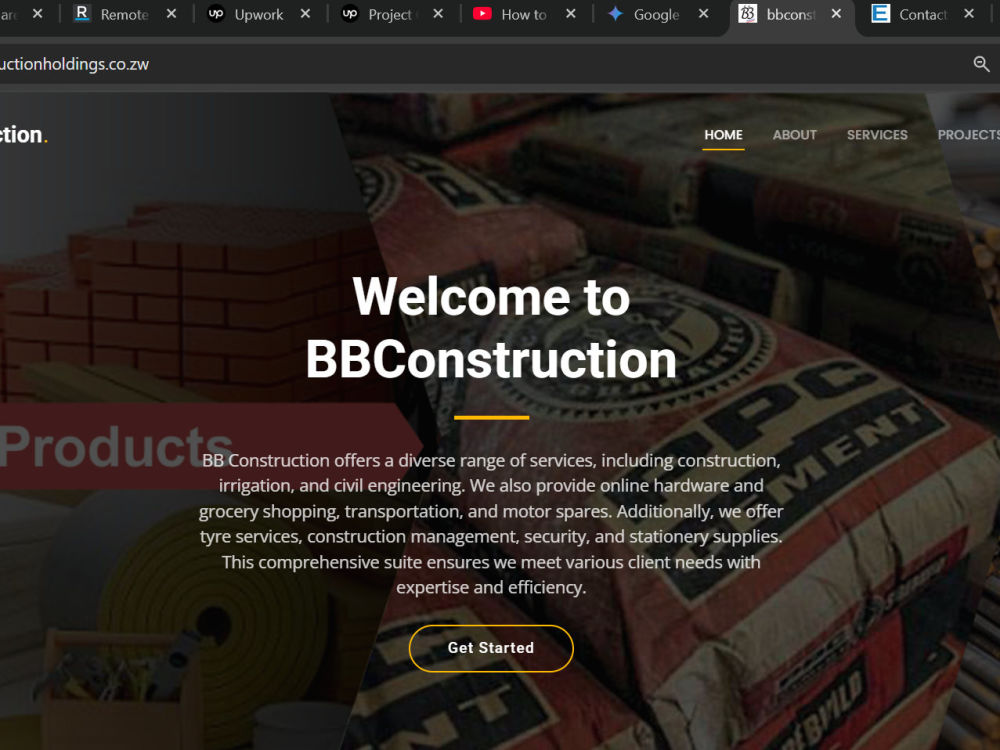Open the HOME nav link

pos(723,135)
